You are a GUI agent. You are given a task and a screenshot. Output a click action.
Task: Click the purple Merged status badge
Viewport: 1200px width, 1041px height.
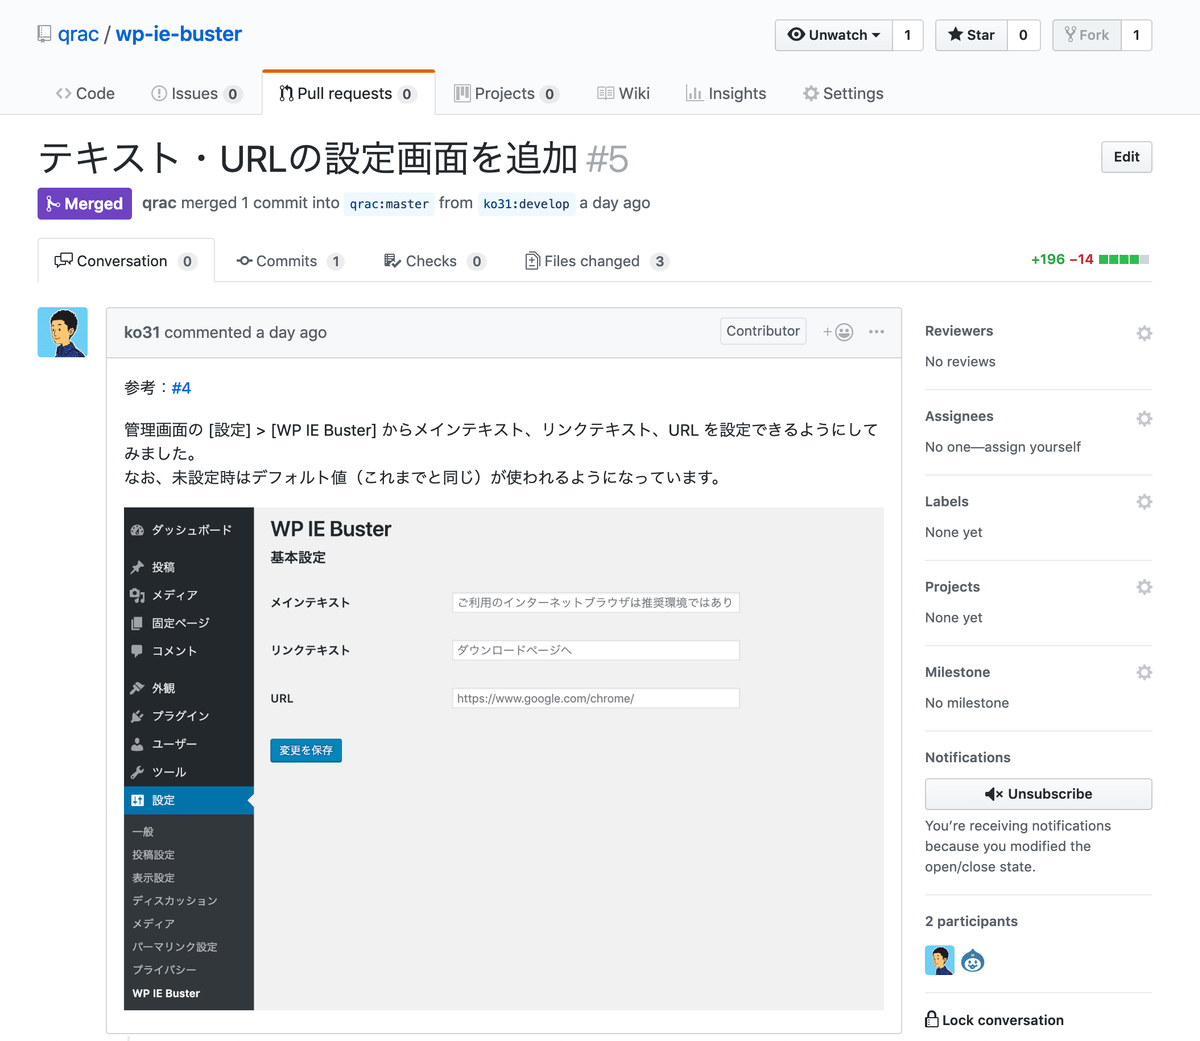(x=85, y=204)
